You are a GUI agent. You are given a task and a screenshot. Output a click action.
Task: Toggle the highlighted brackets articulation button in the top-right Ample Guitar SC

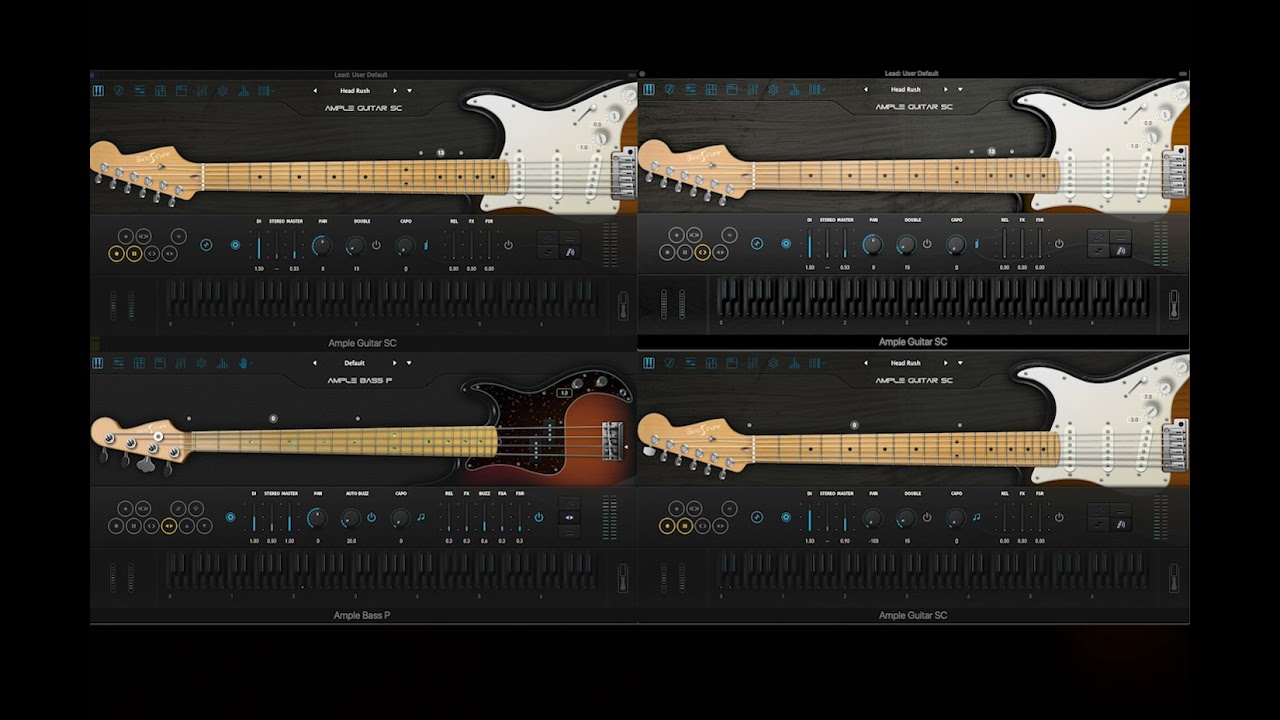click(x=702, y=253)
